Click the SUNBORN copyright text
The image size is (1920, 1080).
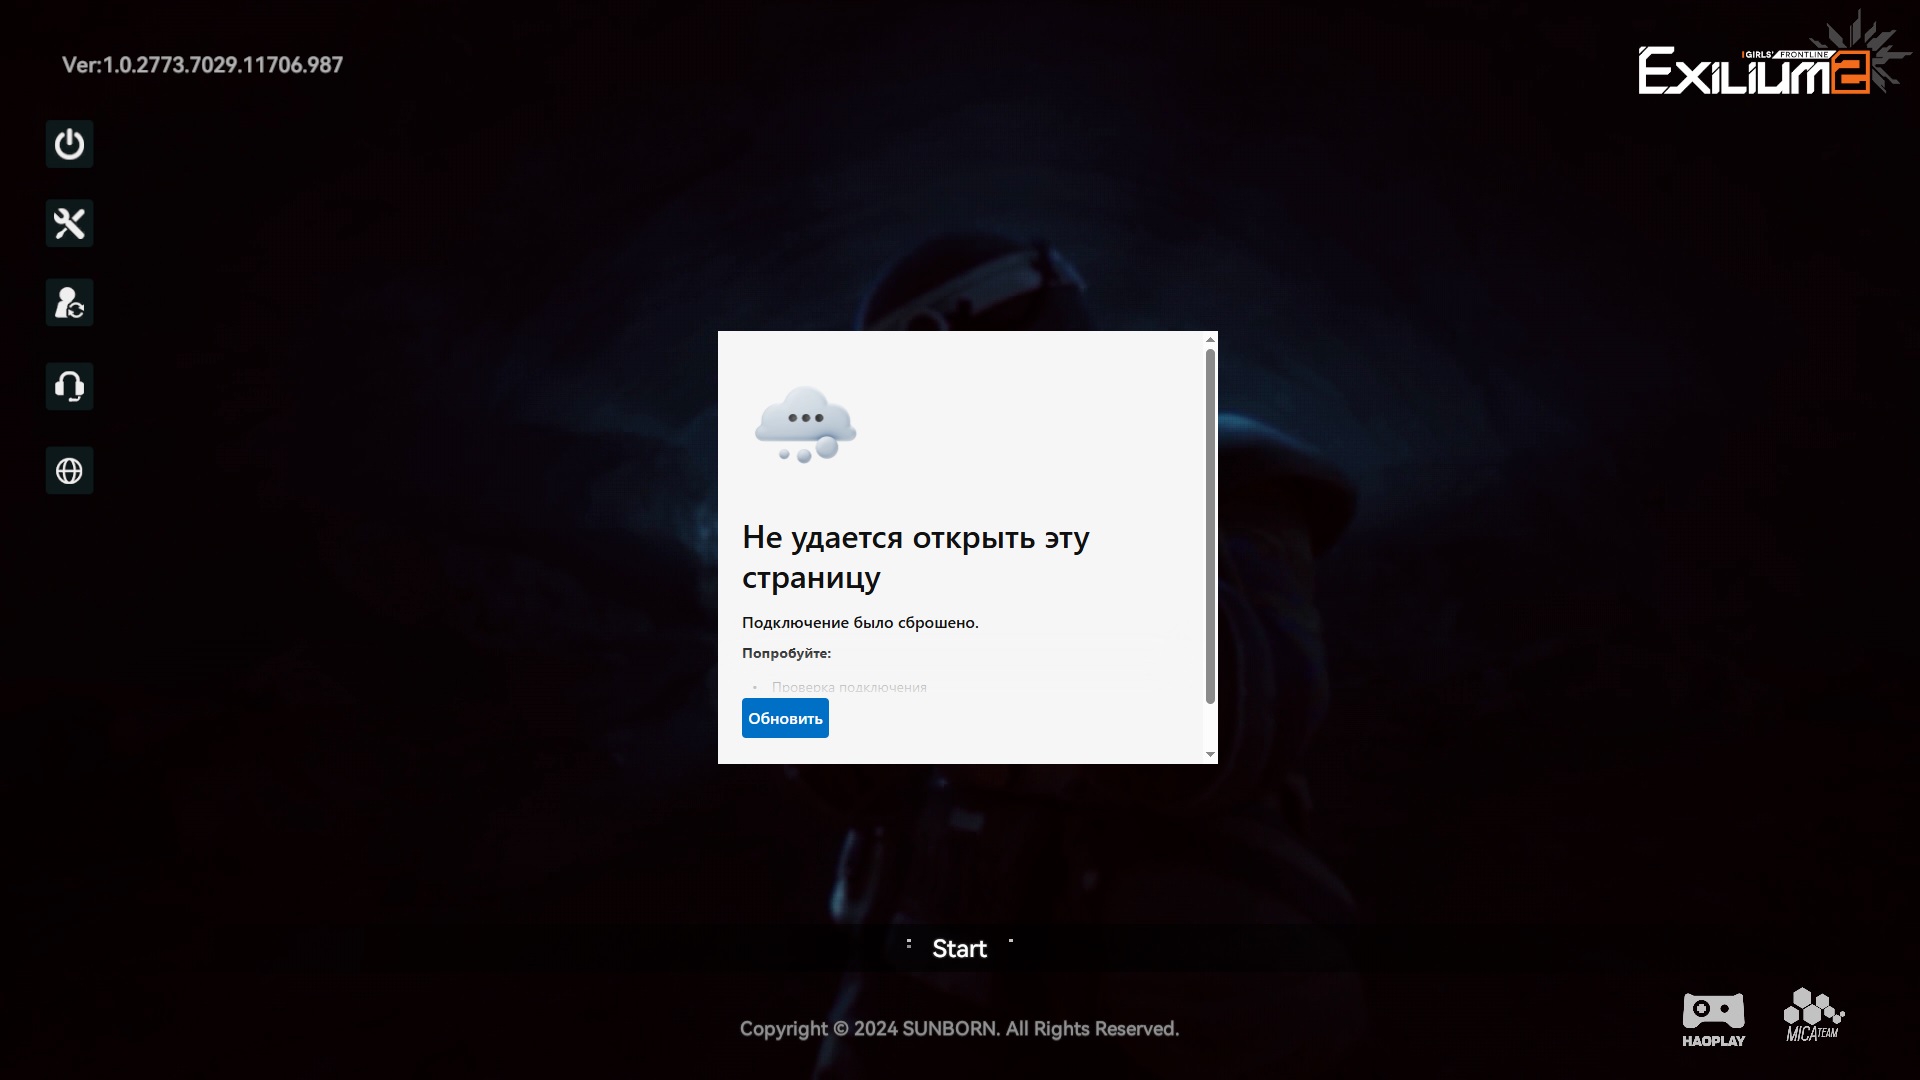click(x=959, y=1029)
